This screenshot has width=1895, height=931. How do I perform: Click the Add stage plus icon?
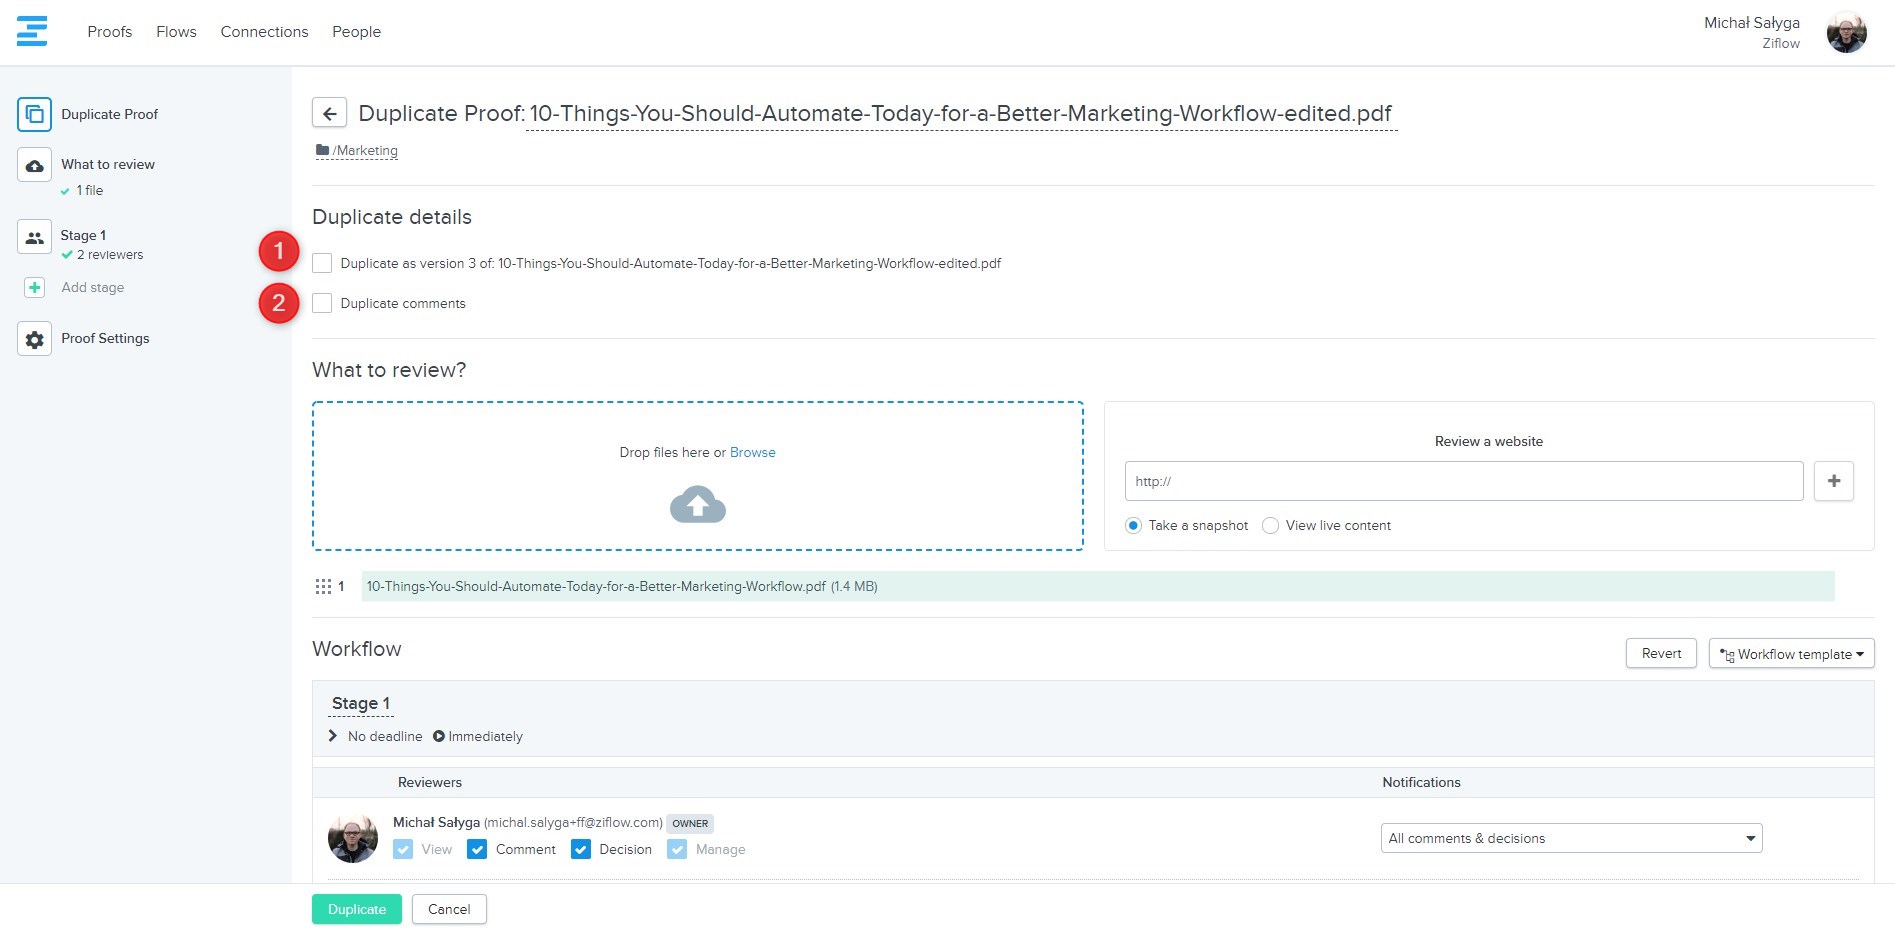pos(34,288)
